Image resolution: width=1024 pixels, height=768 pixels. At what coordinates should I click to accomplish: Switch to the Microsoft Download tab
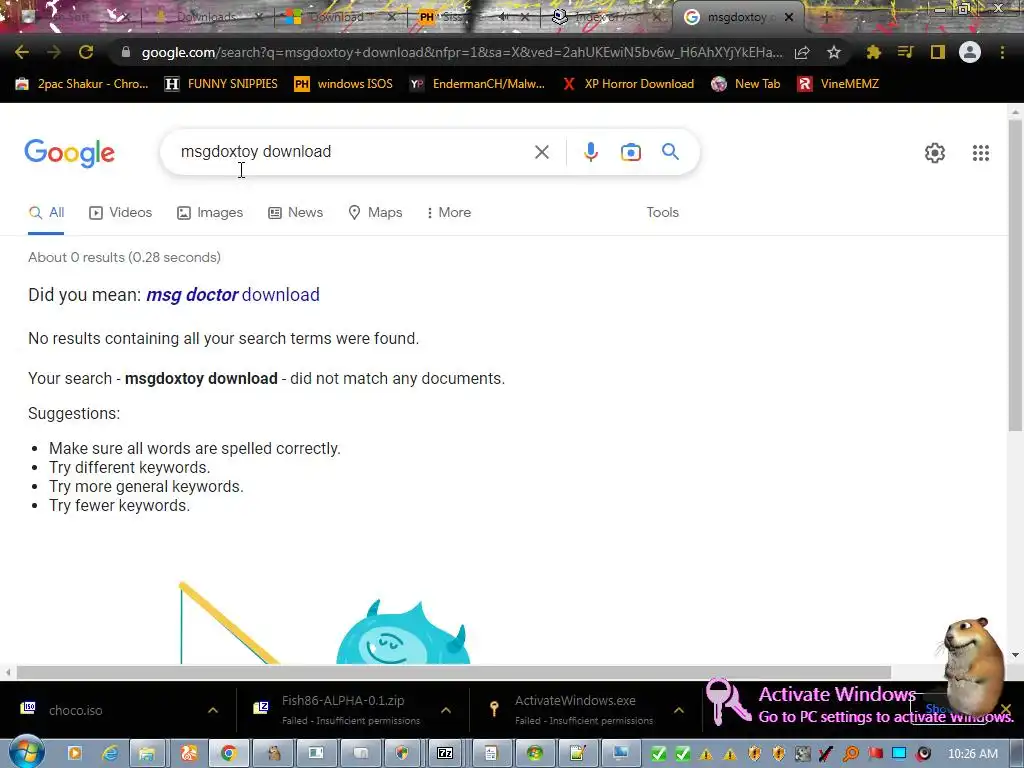tap(336, 17)
